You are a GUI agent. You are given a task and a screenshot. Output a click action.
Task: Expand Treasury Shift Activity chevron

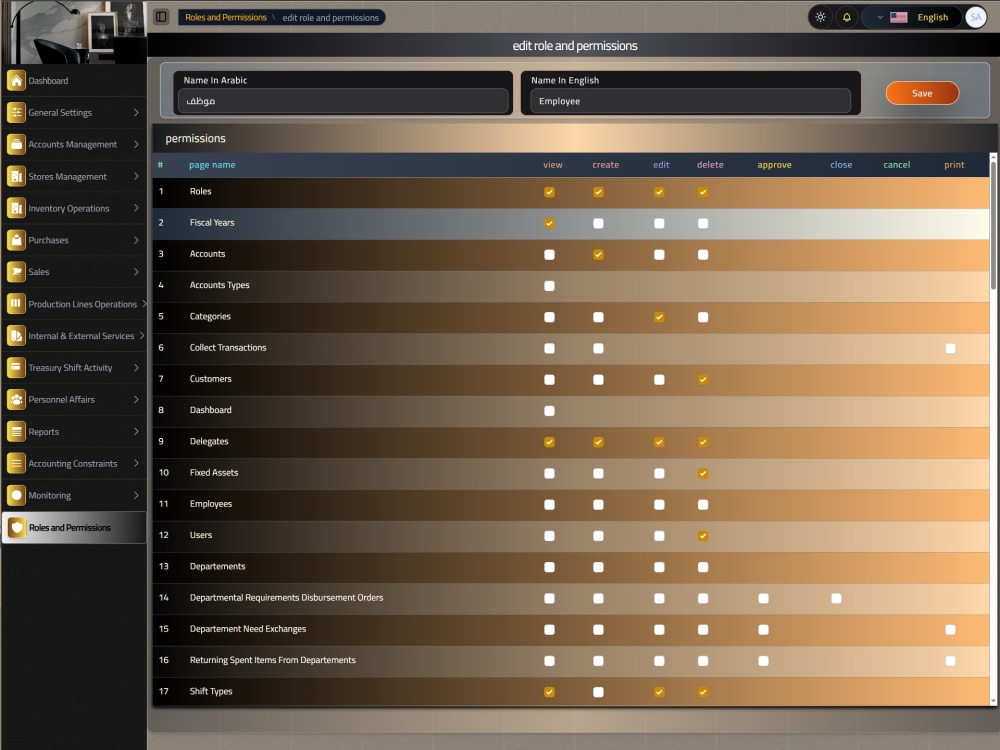click(136, 367)
